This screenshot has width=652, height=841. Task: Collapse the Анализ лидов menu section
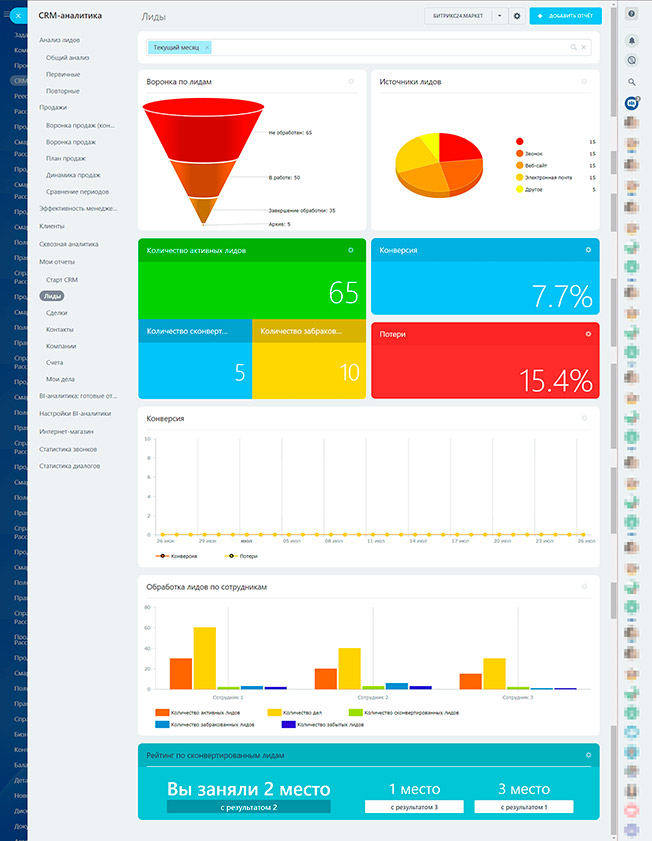tap(59, 40)
